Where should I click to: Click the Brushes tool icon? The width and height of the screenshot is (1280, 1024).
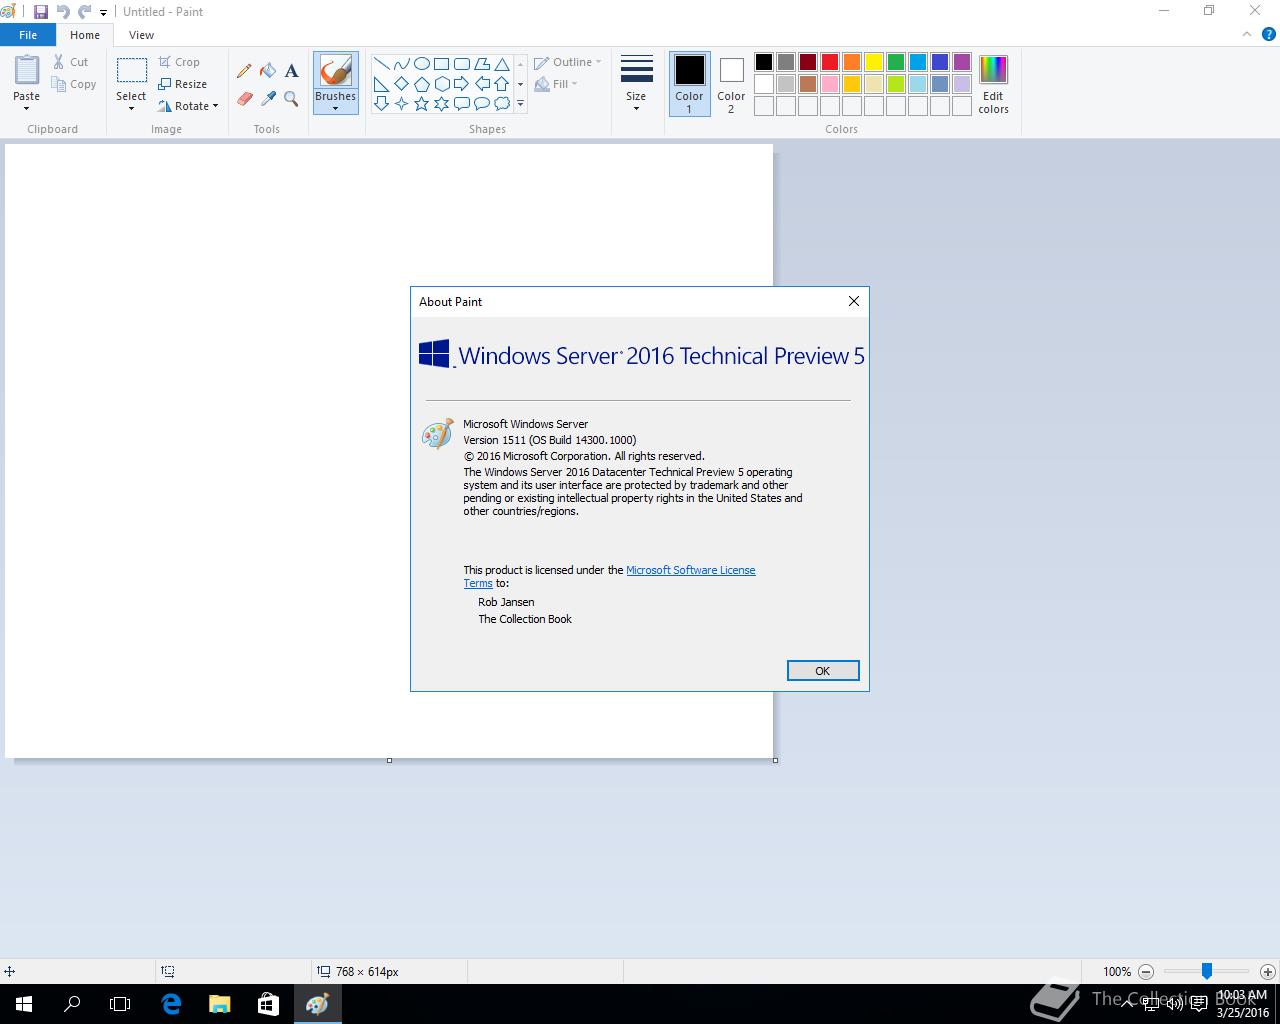click(x=335, y=71)
